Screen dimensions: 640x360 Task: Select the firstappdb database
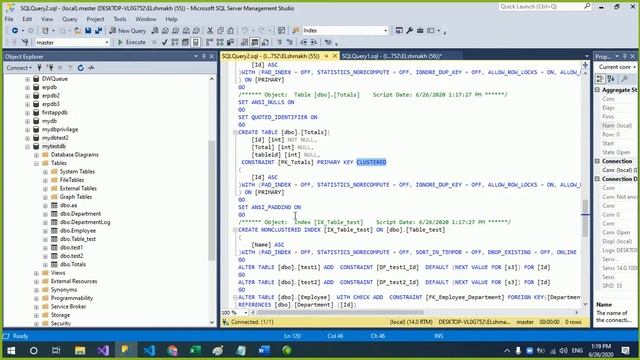click(x=55, y=113)
